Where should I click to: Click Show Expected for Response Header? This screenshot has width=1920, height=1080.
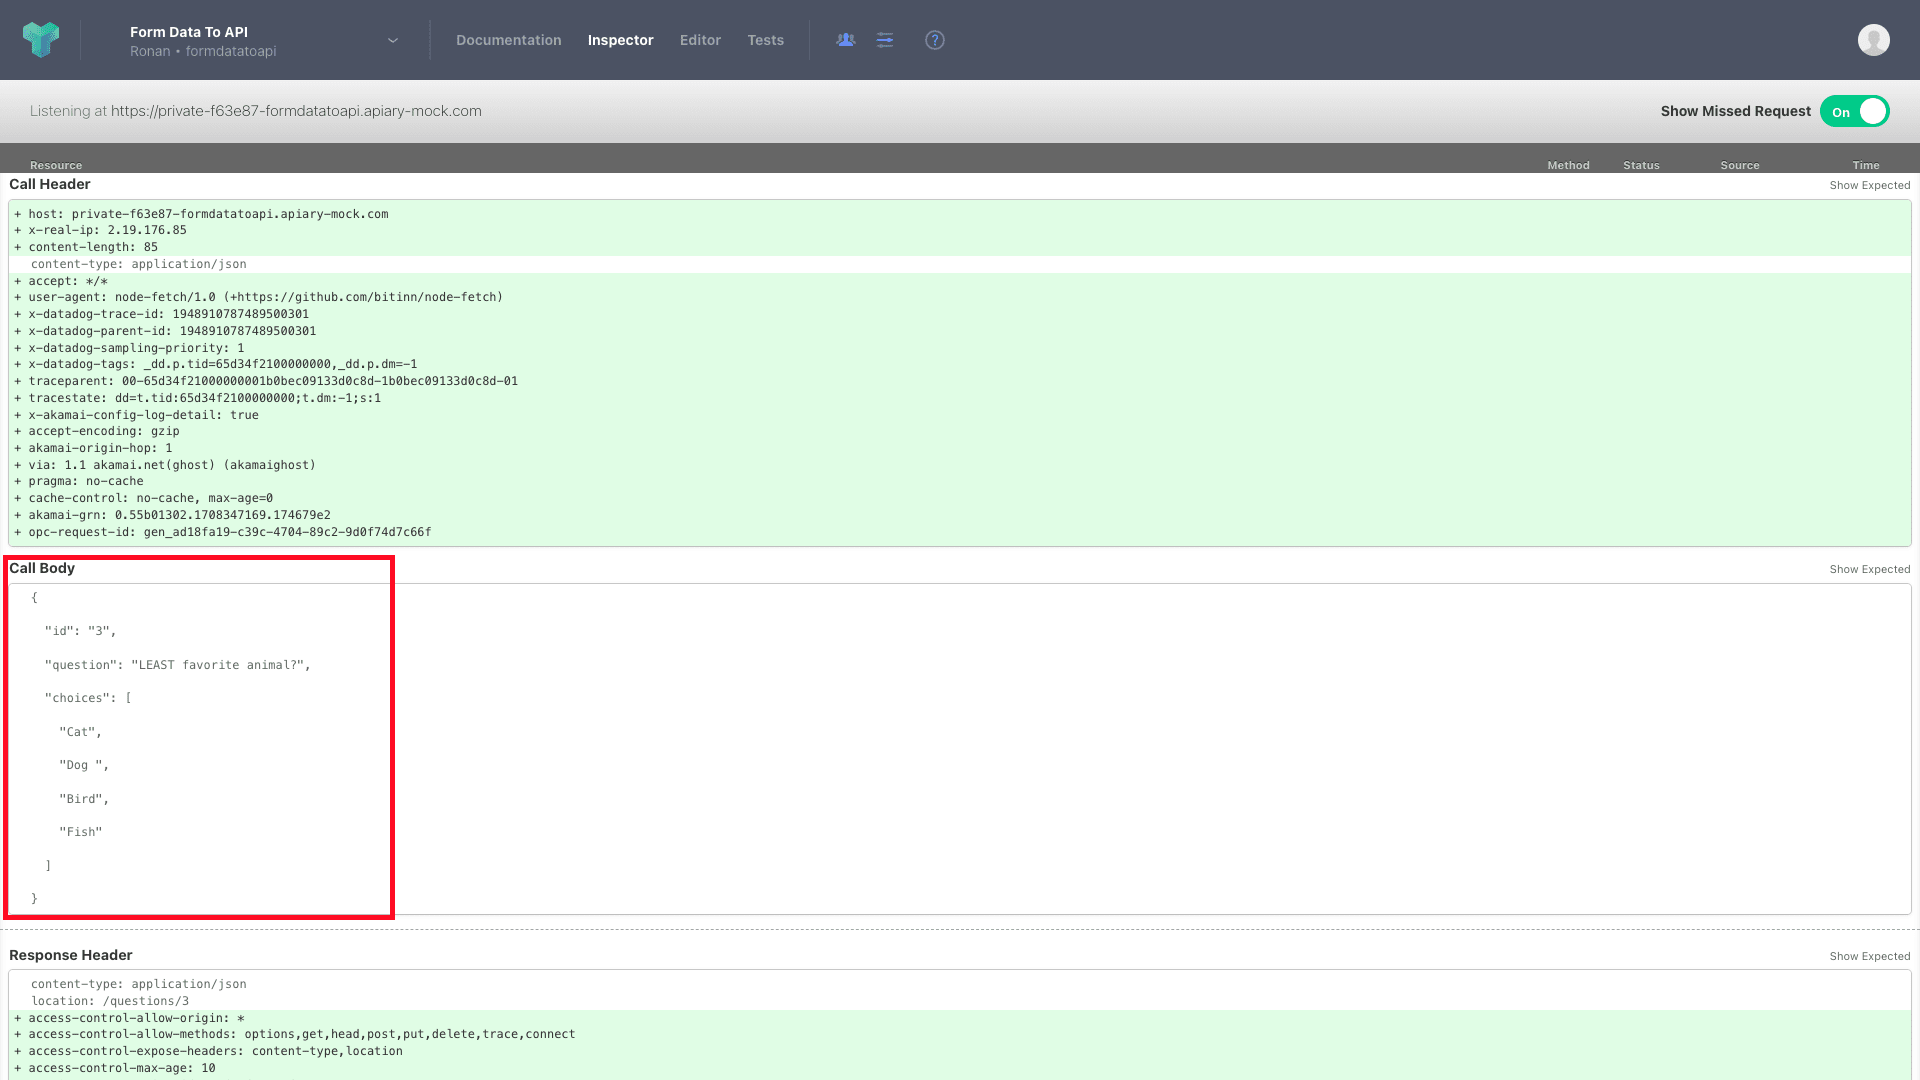pyautogui.click(x=1870, y=956)
